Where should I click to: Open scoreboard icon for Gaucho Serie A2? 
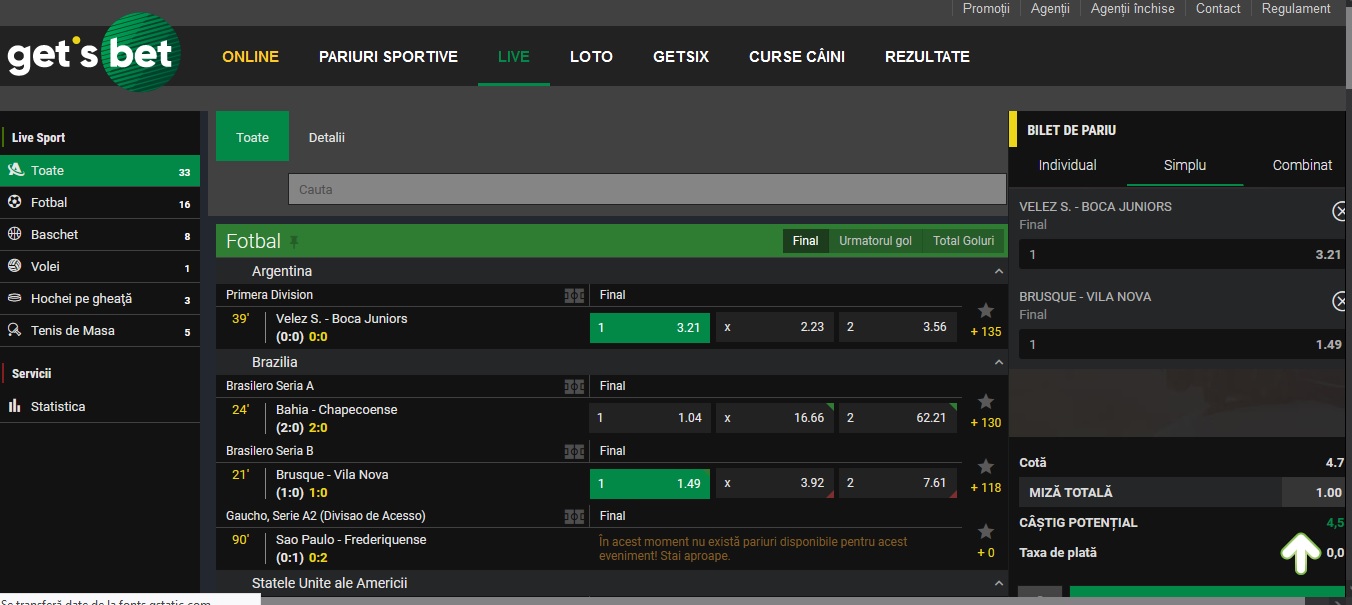coord(574,516)
